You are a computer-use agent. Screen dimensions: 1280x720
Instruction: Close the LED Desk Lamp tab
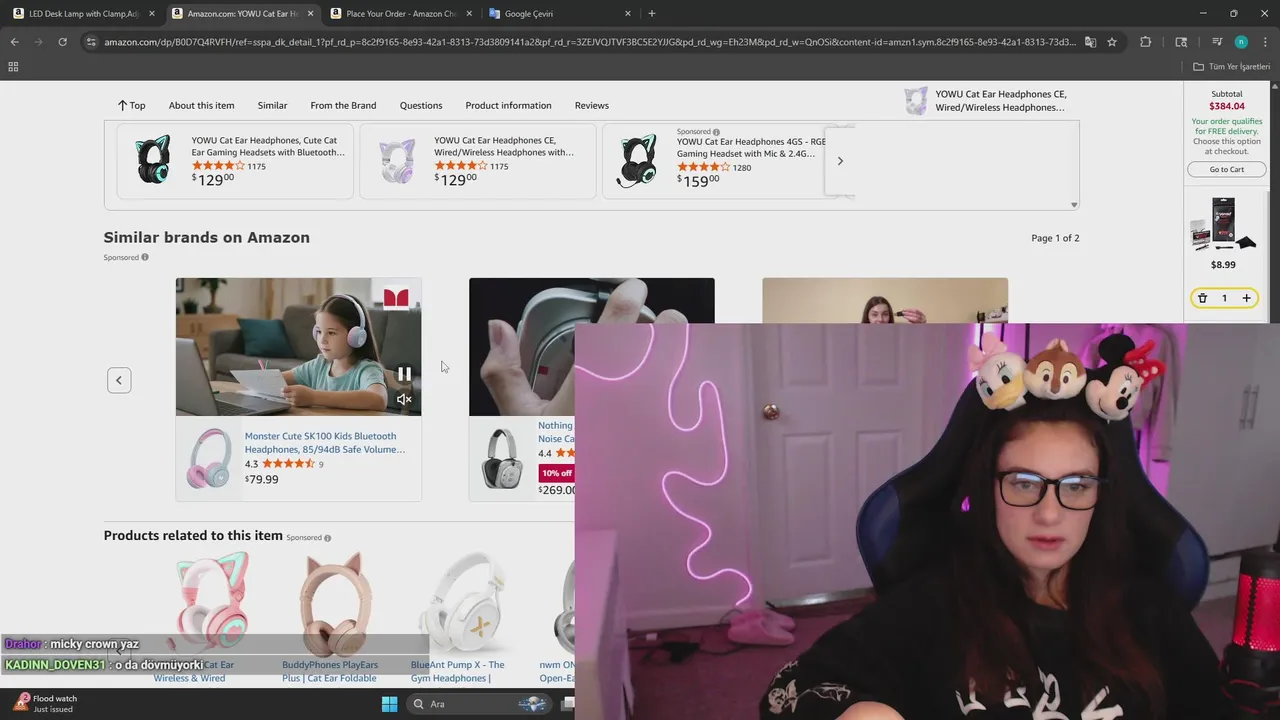coord(152,14)
